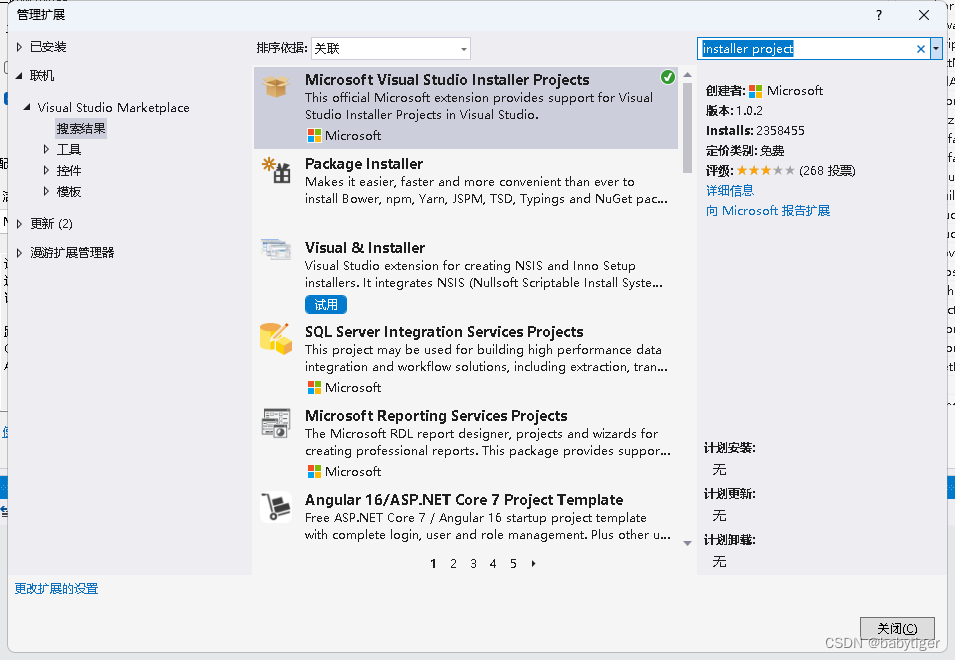Select Visual & Installer extension title

[x=365, y=248]
